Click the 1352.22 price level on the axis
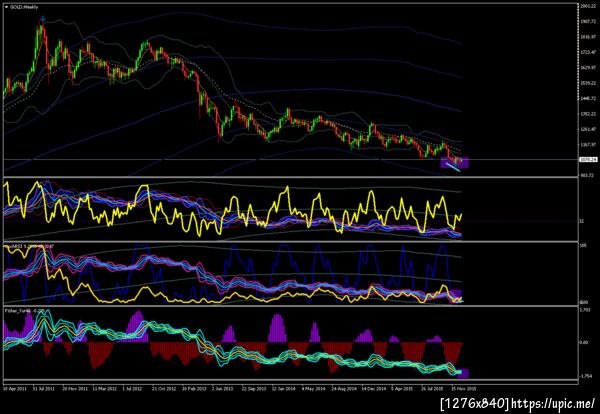This screenshot has width=600, height=414. click(589, 114)
